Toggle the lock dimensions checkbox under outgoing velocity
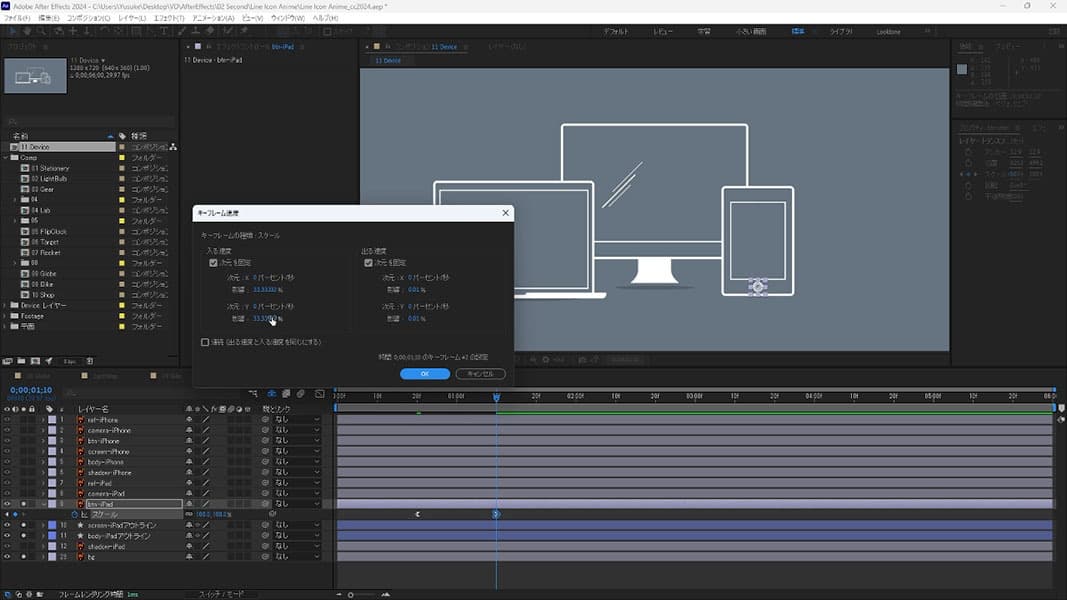The width and height of the screenshot is (1067, 600). coord(369,263)
